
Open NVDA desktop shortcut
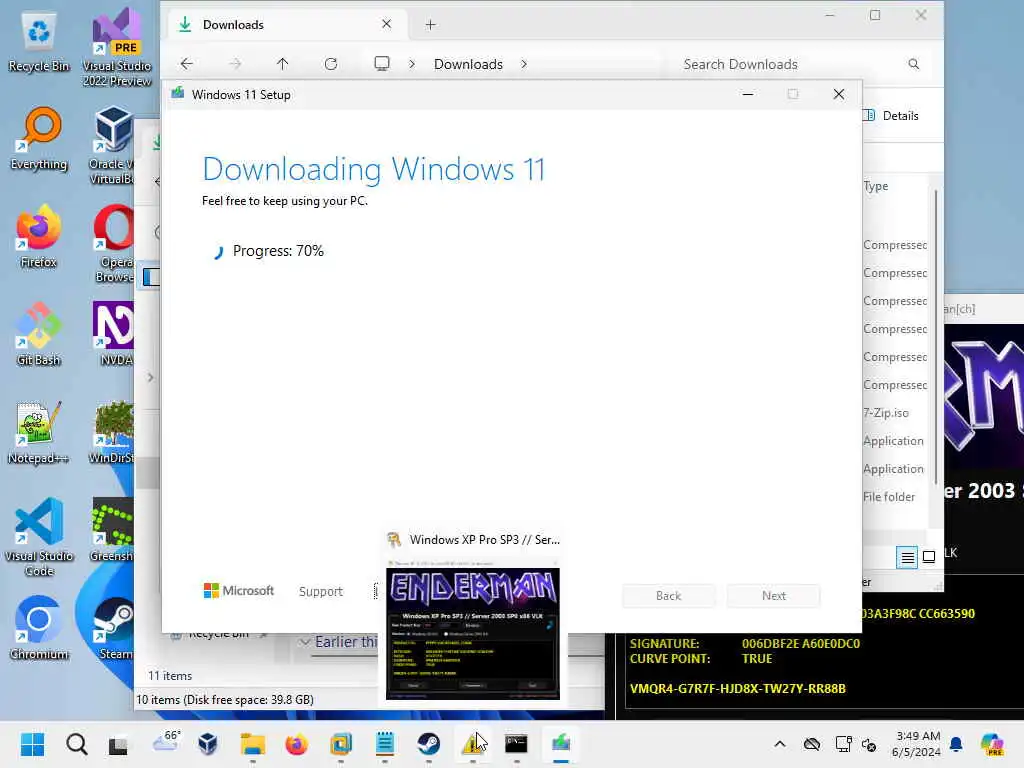pos(114,333)
